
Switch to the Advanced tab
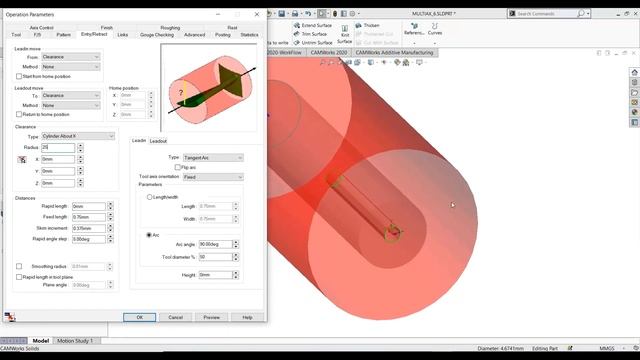[x=194, y=35]
